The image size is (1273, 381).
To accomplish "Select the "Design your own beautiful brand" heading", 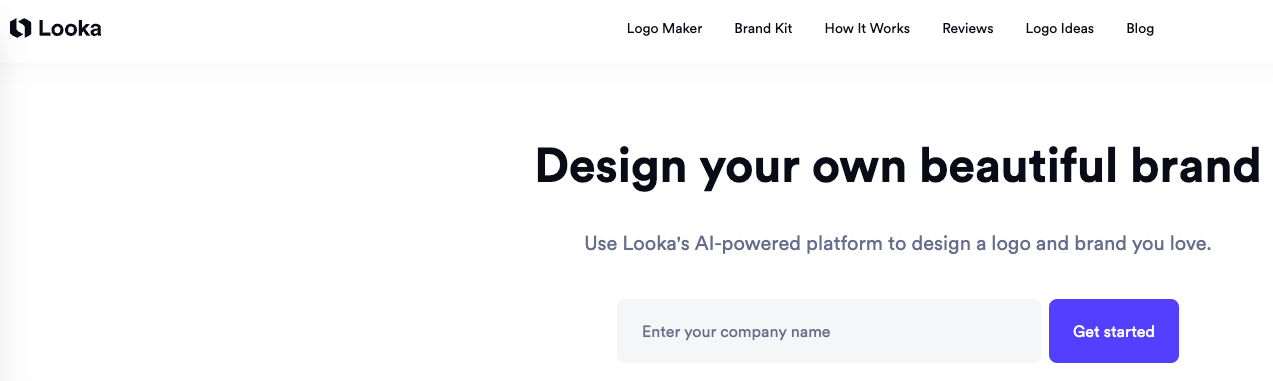I will 897,166.
